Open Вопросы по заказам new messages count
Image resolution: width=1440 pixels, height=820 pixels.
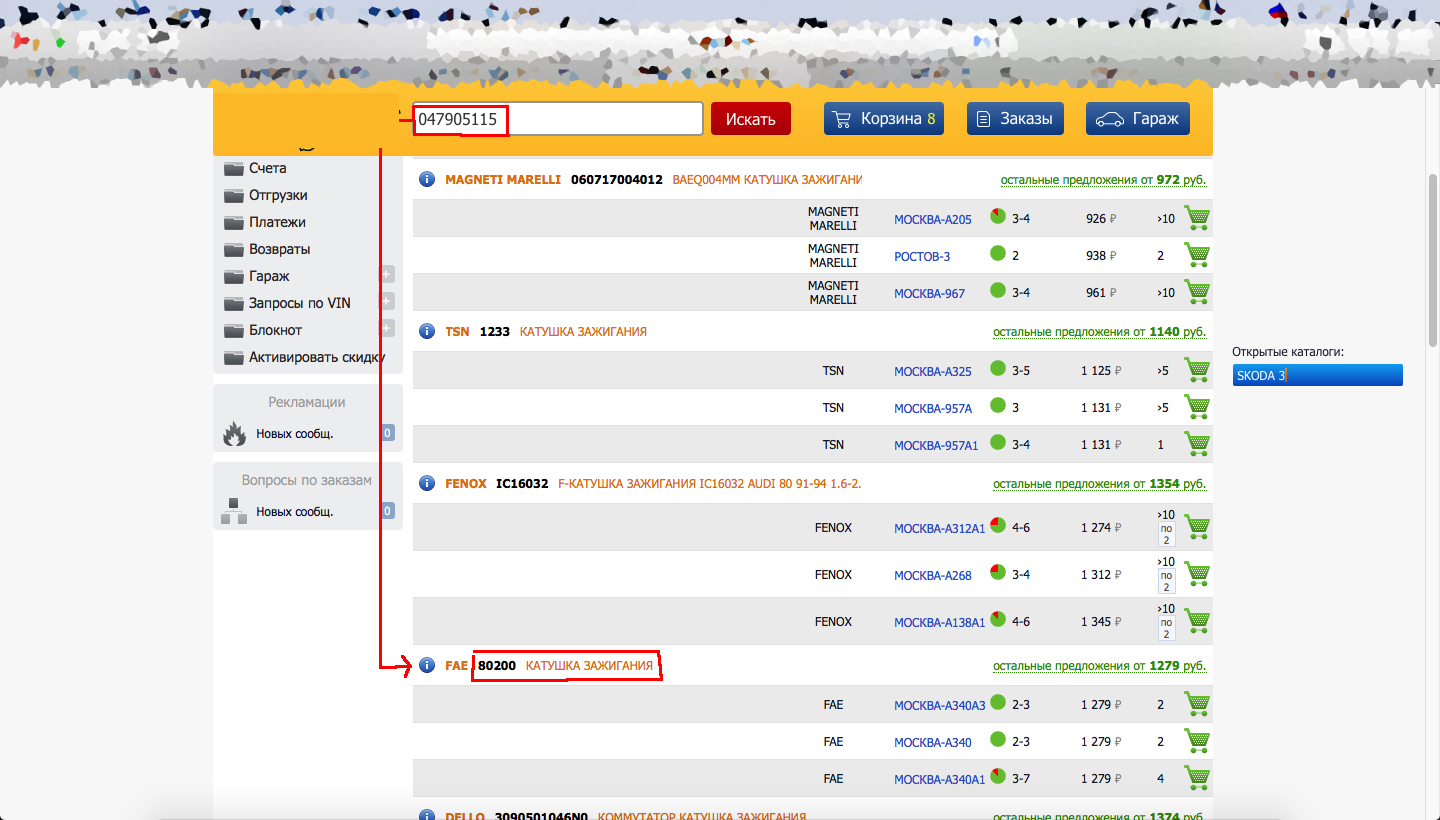(x=387, y=511)
